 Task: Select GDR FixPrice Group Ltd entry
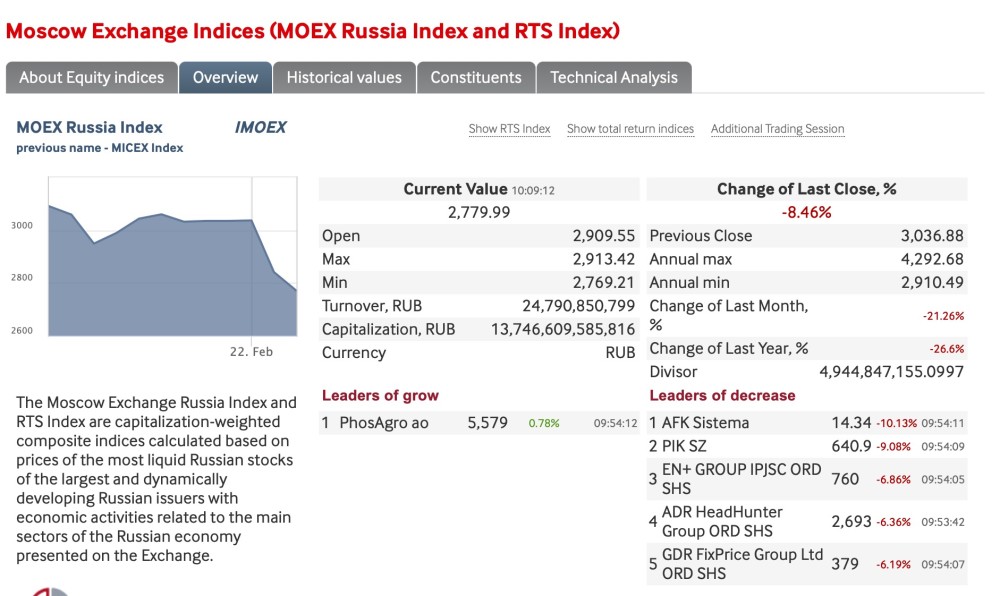(x=741, y=564)
